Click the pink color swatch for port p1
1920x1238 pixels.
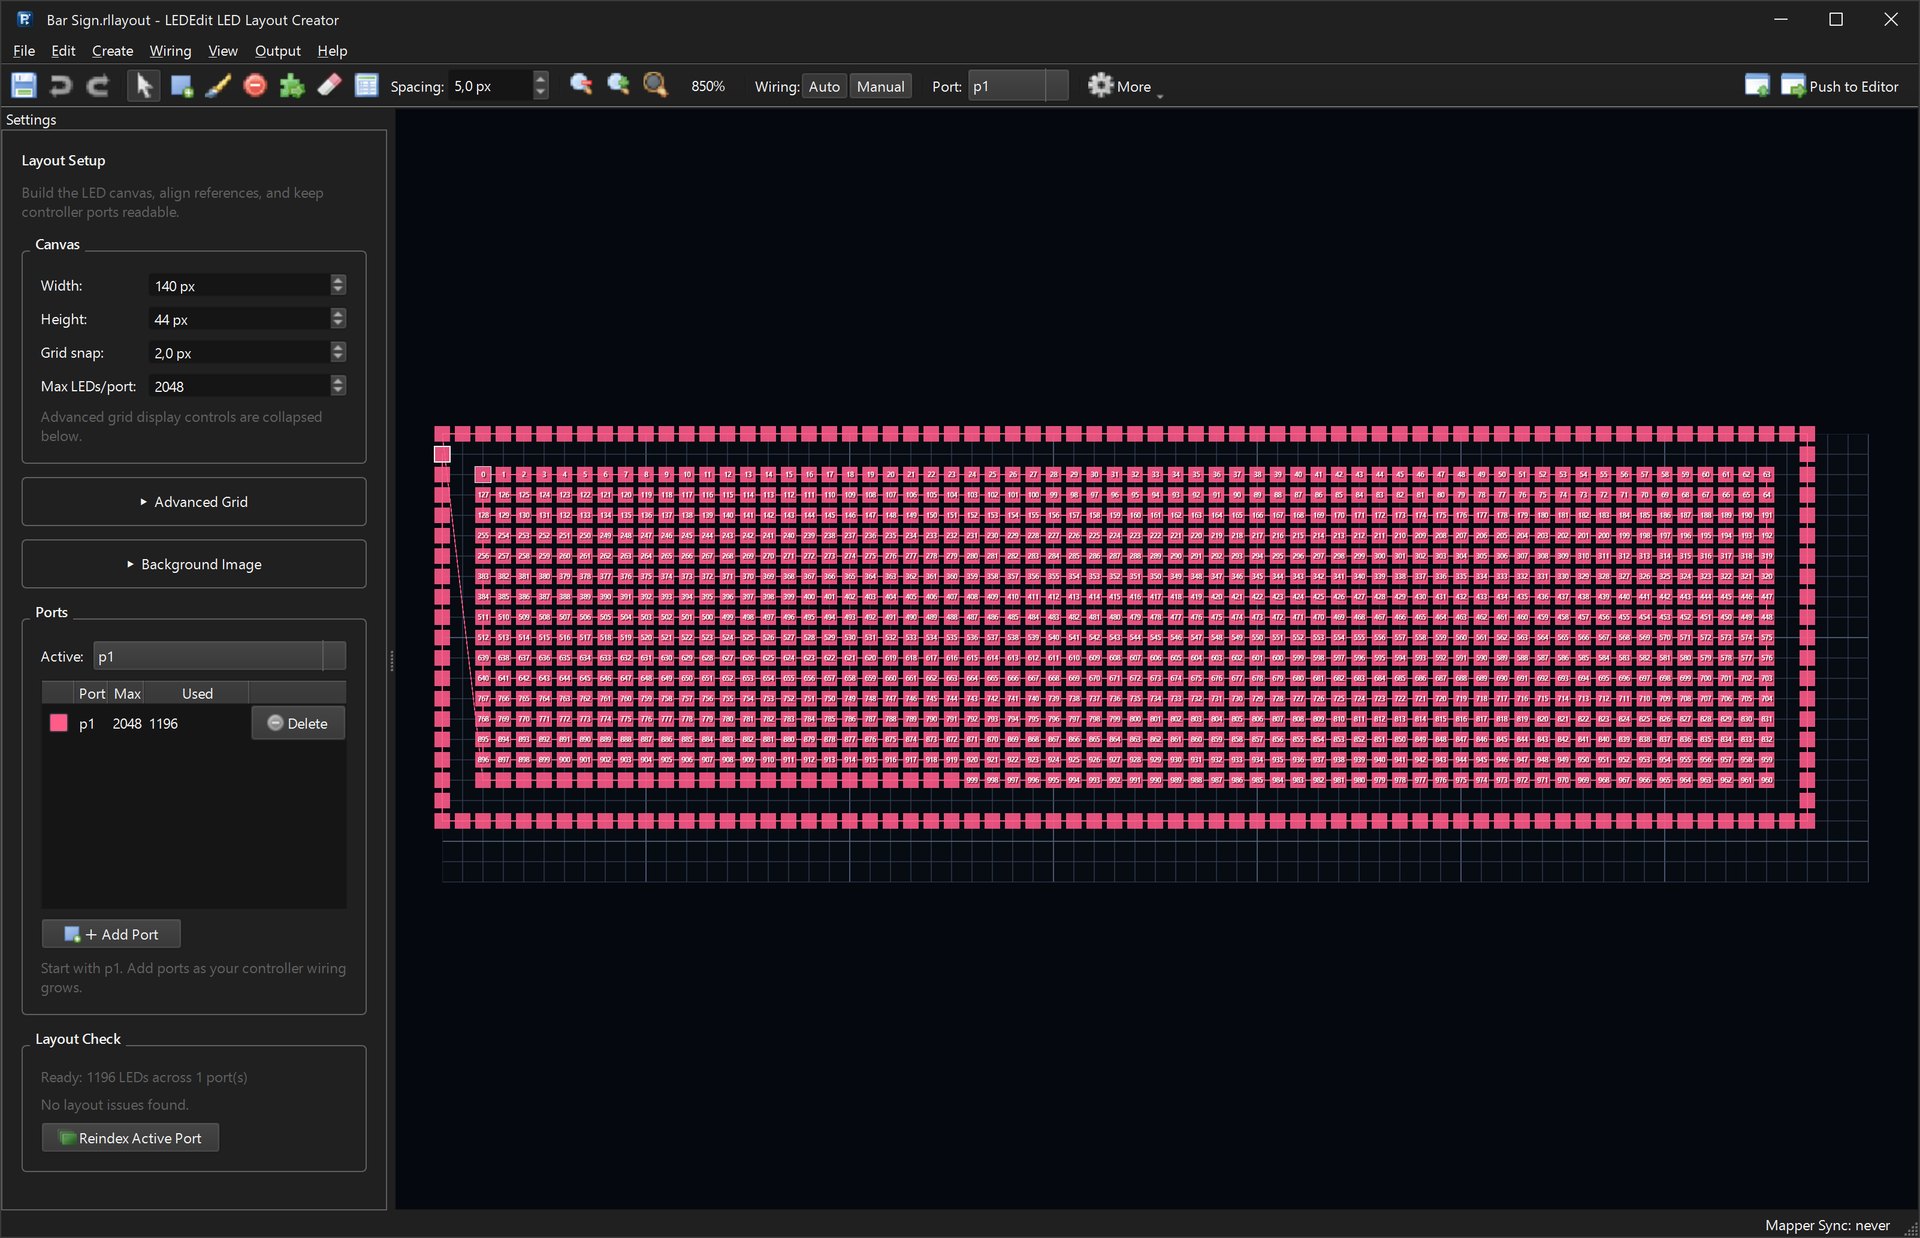click(58, 723)
